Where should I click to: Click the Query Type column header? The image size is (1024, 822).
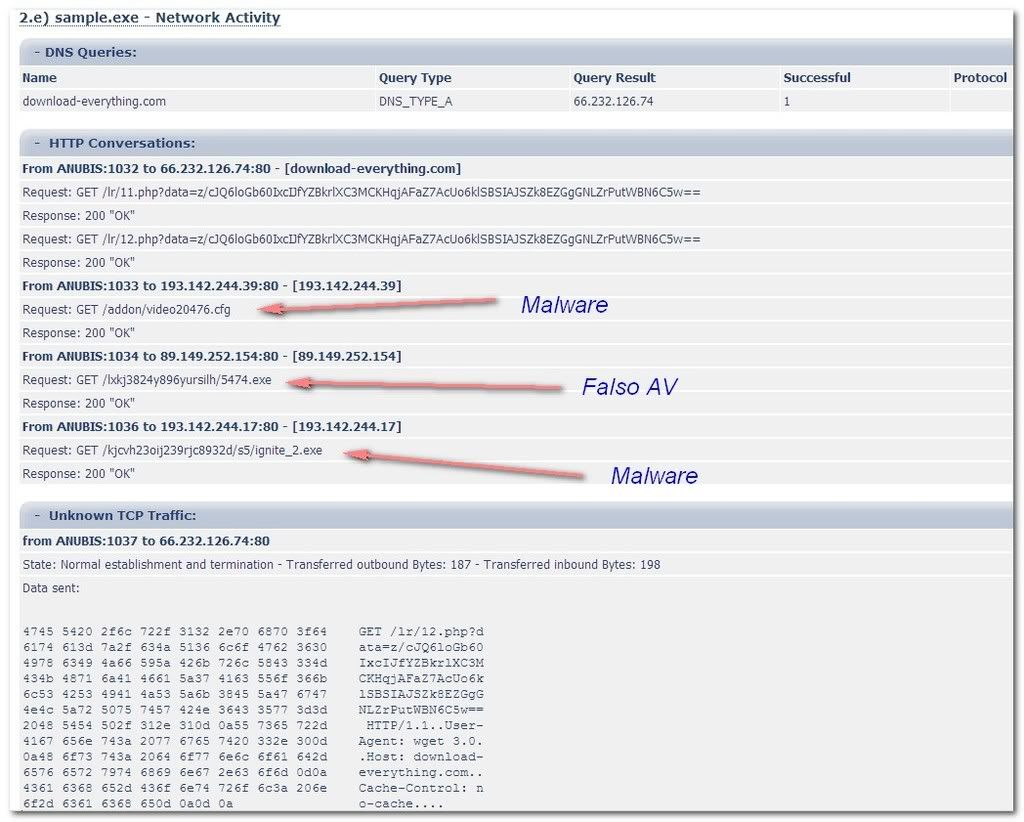[414, 78]
